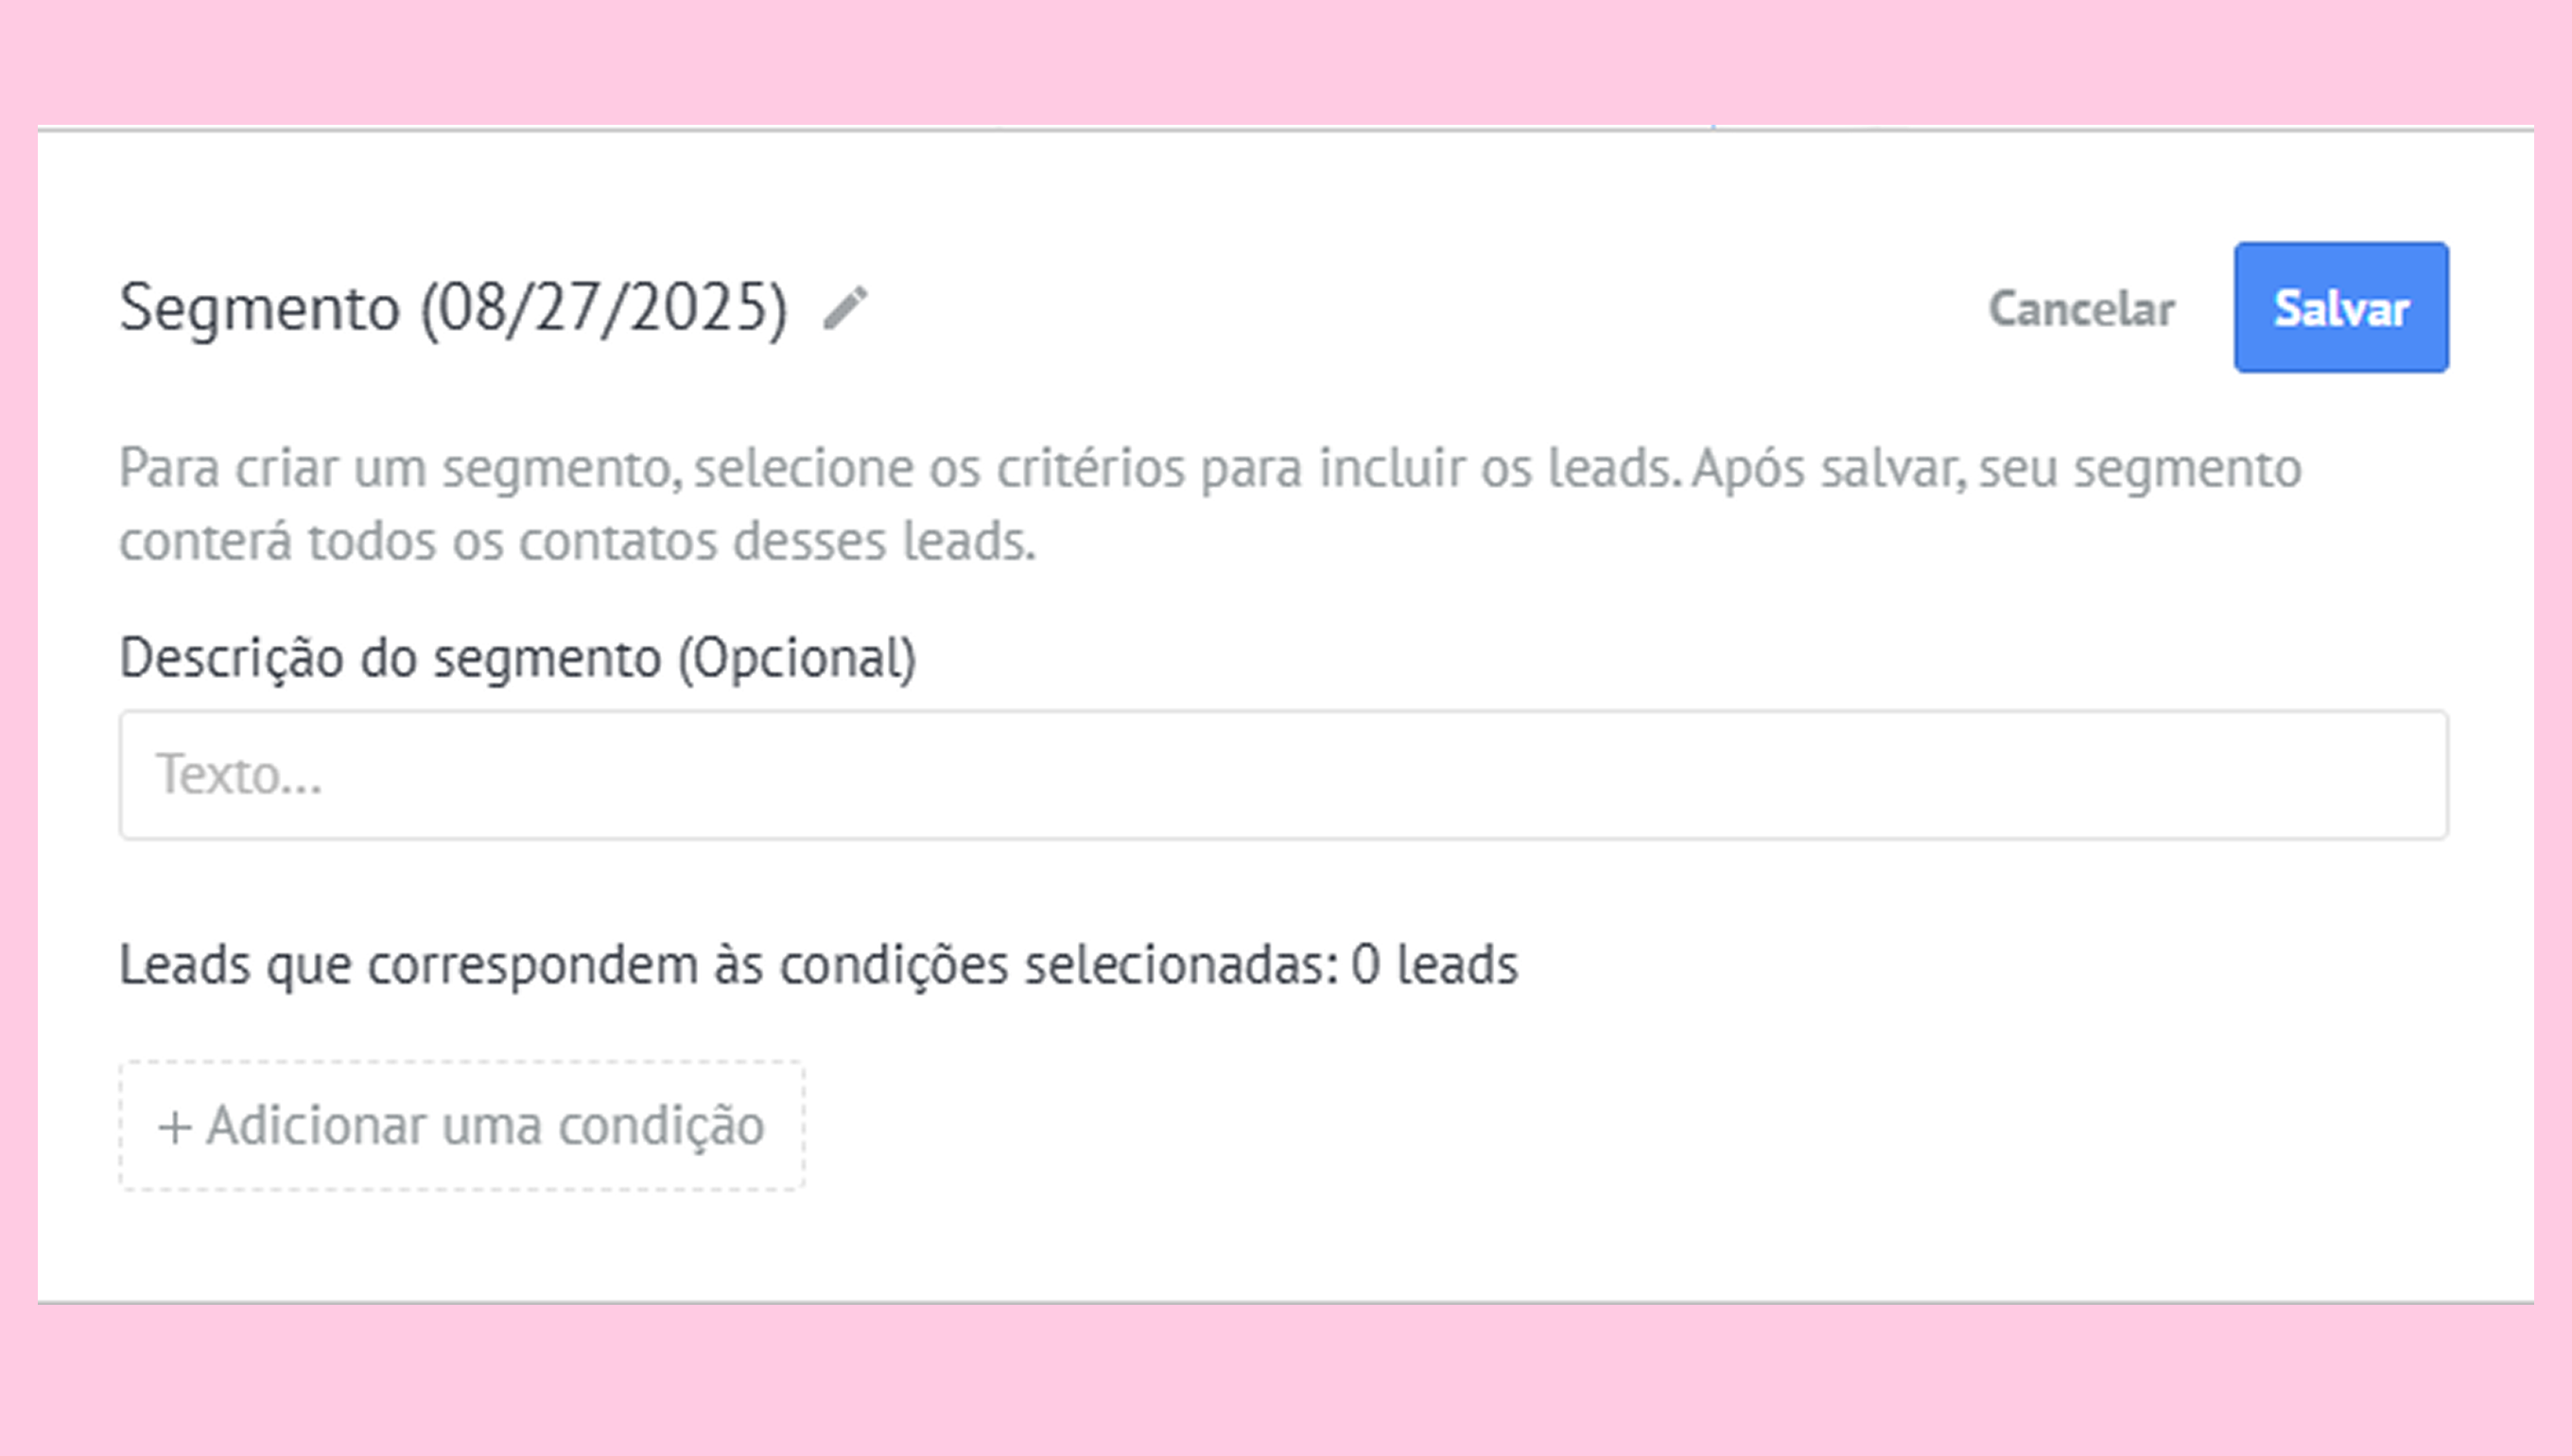
Task: Click the "0 leads" counter value
Action: click(1434, 965)
